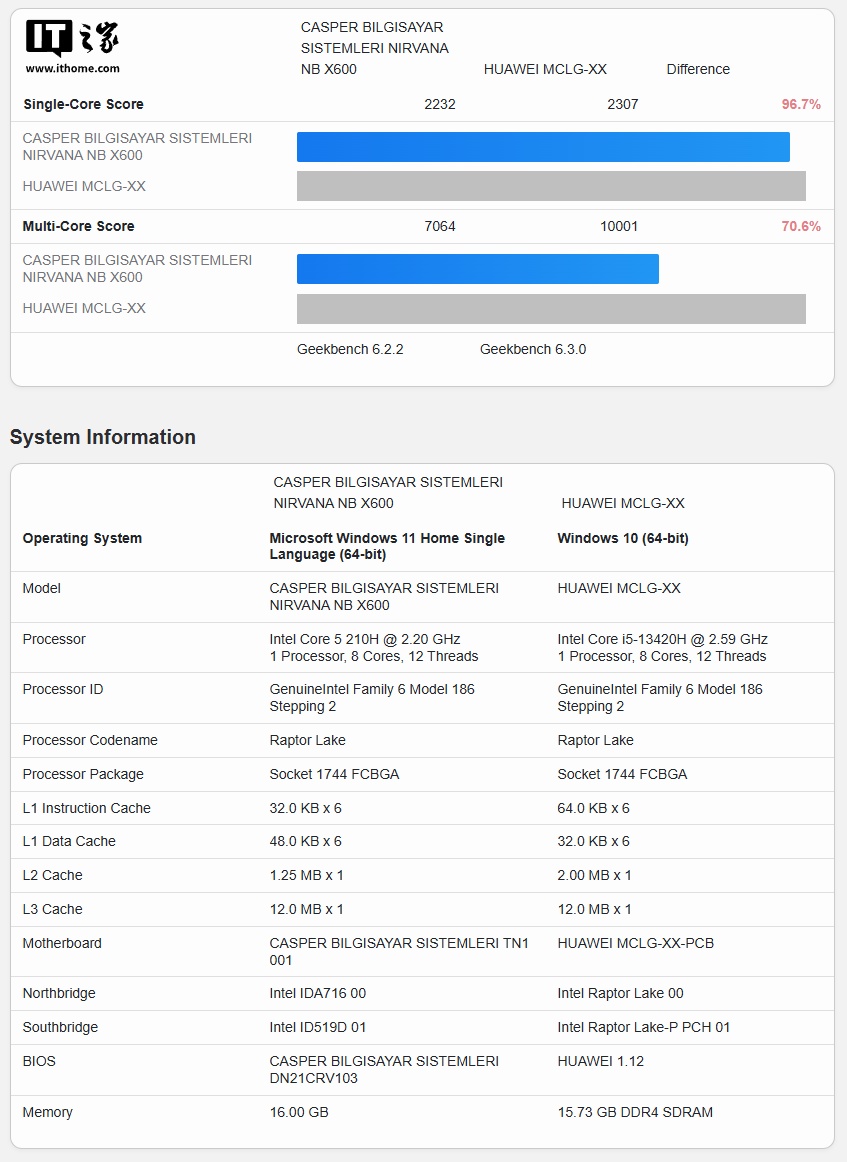Viewport: 847px width, 1162px height.
Task: Select the Intel Core 5 210H processor text
Action: pyautogui.click(x=365, y=639)
